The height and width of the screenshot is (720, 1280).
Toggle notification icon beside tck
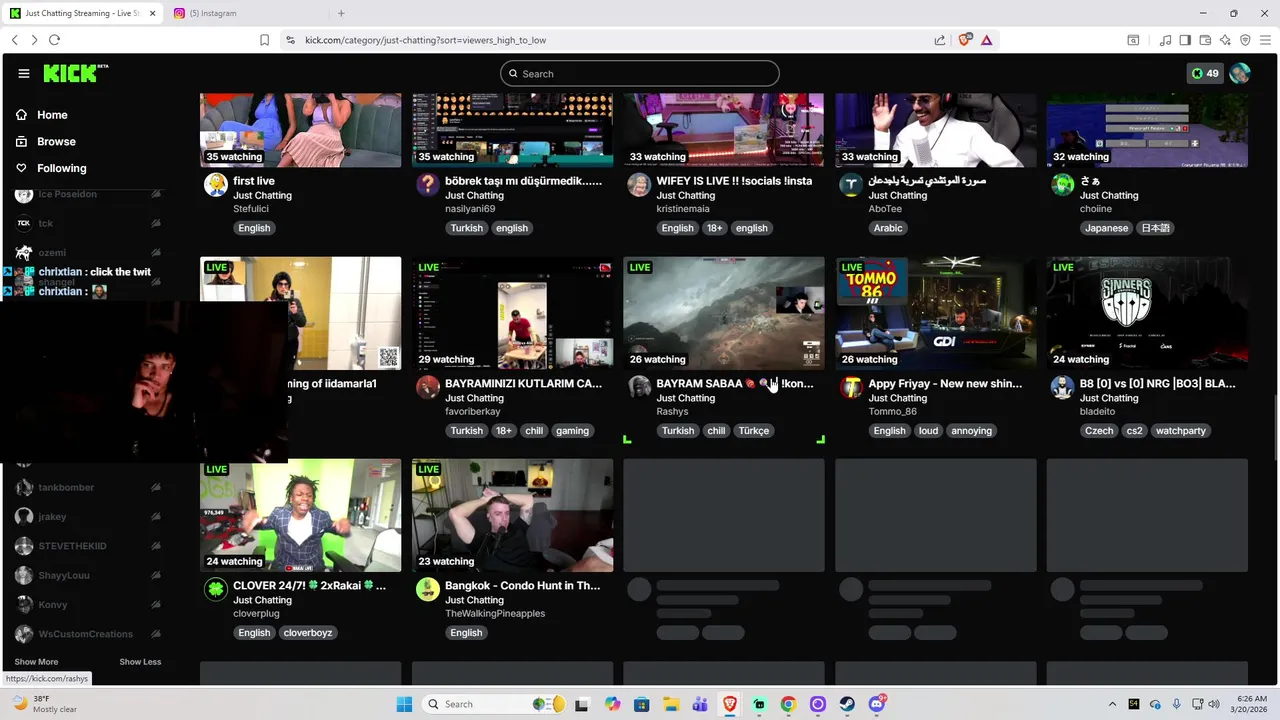[156, 223]
